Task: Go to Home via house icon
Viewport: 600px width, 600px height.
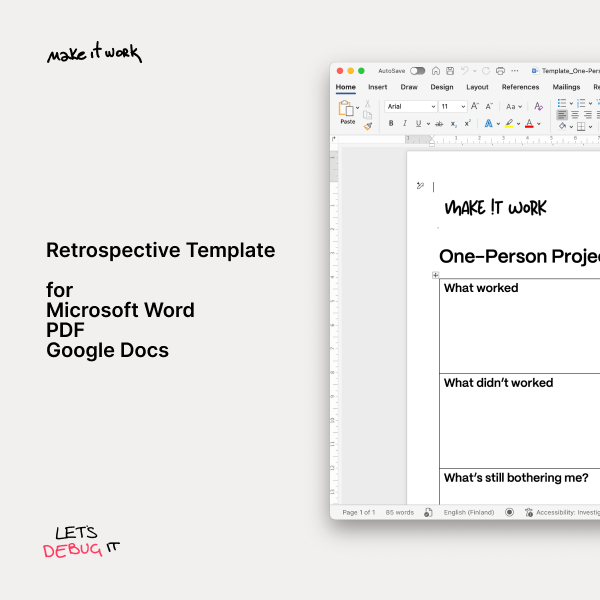Action: click(435, 71)
